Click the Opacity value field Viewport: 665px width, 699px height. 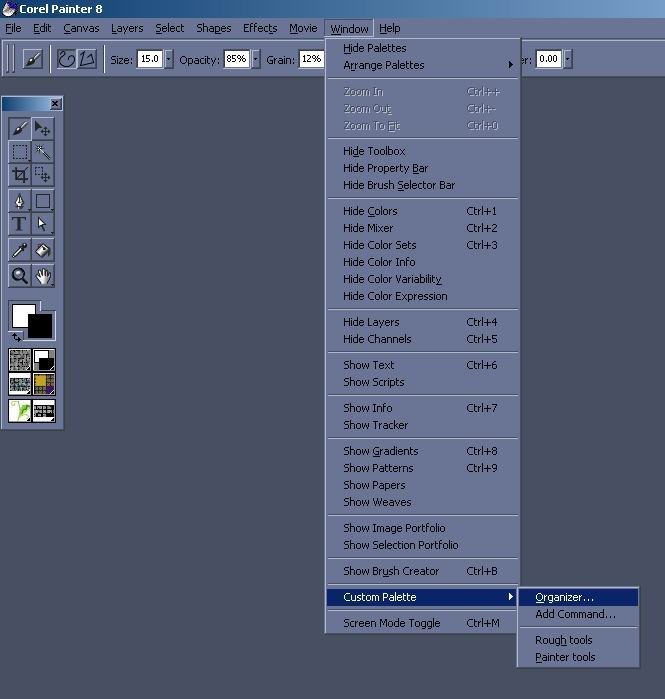coord(236,59)
